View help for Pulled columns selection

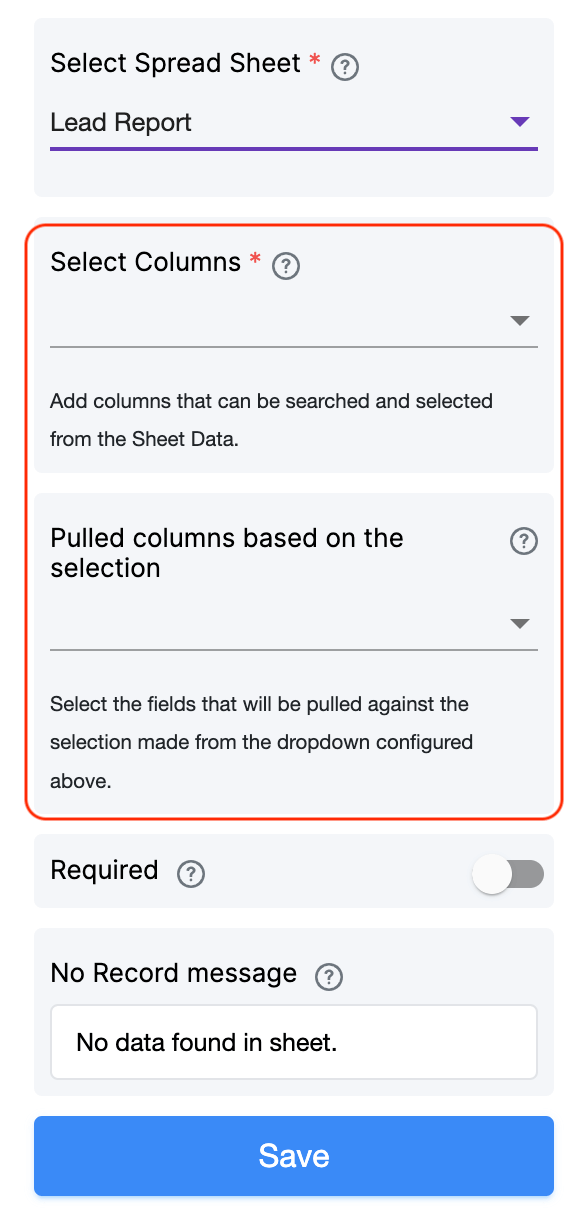tap(523, 541)
